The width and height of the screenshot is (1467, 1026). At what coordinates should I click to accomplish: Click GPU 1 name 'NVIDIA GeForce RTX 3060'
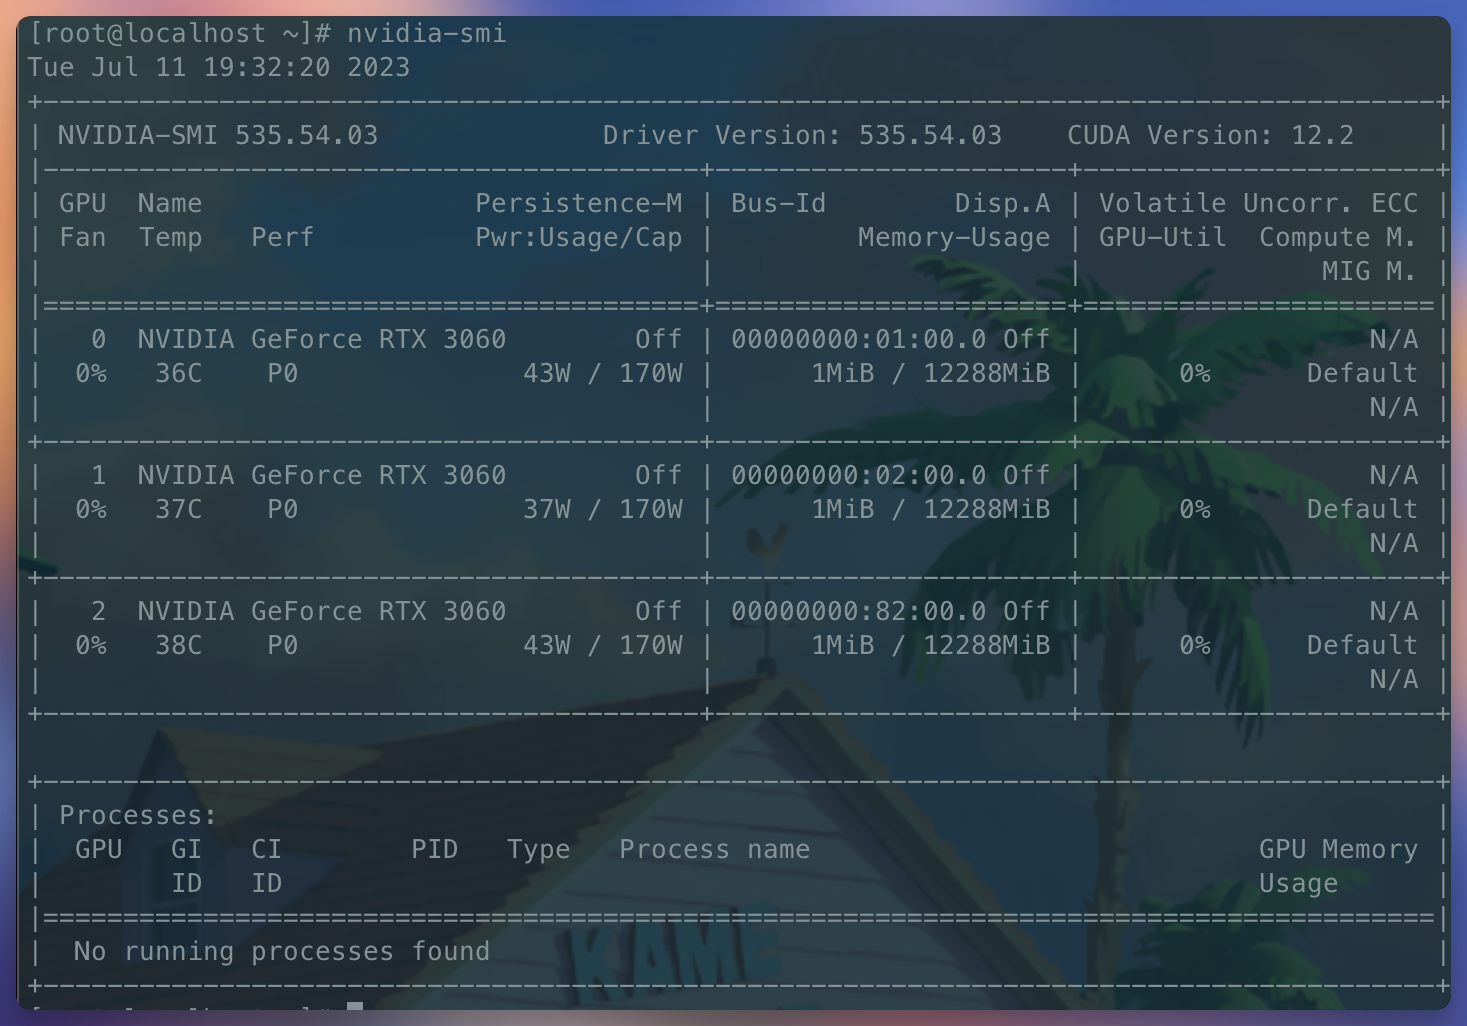coord(322,475)
